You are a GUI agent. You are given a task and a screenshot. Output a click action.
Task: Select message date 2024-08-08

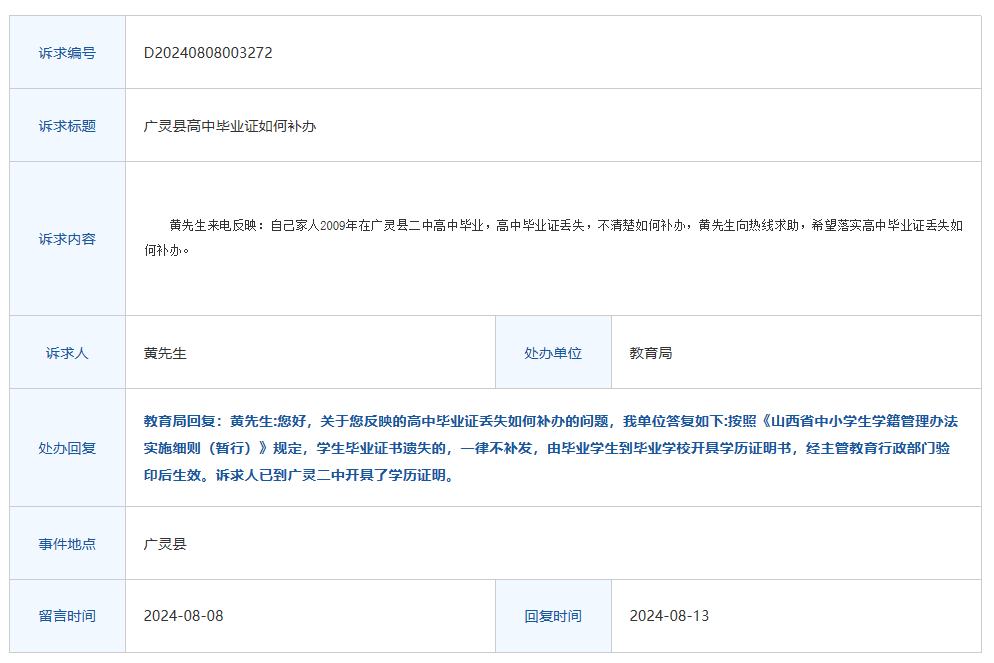[183, 616]
